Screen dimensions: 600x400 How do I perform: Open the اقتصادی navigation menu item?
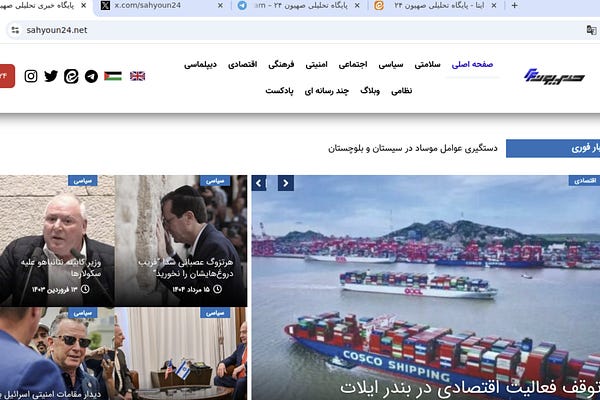pyautogui.click(x=243, y=64)
